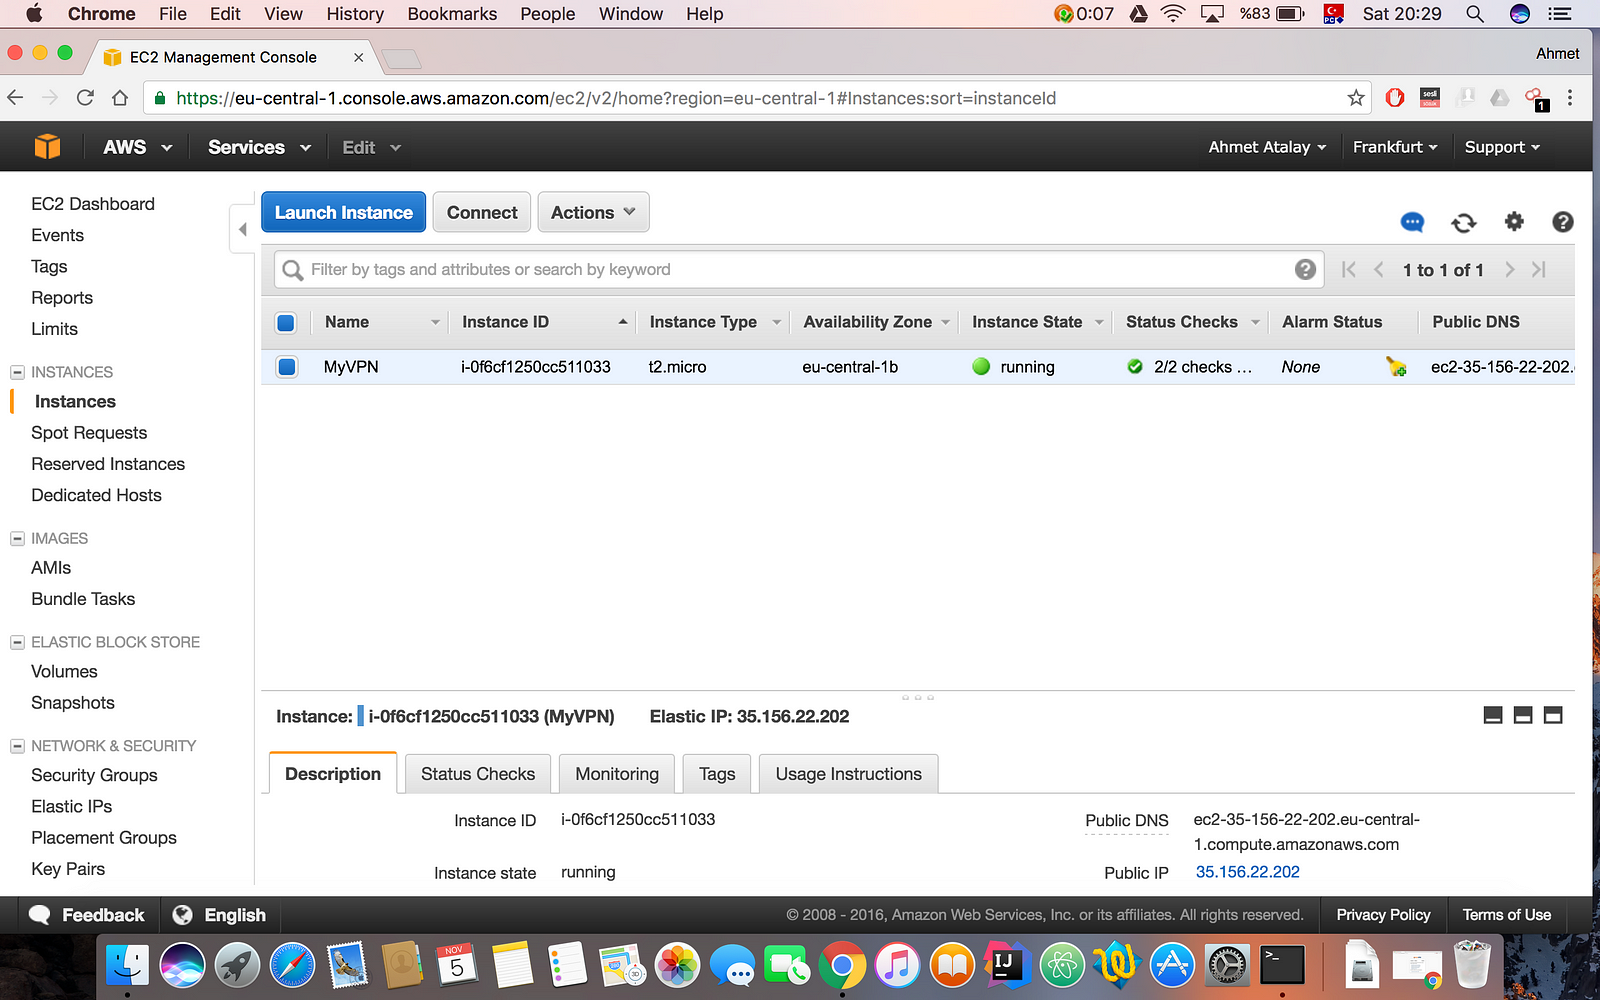Click the Opera-style red extension icon
The height and width of the screenshot is (1000, 1600).
click(1395, 98)
